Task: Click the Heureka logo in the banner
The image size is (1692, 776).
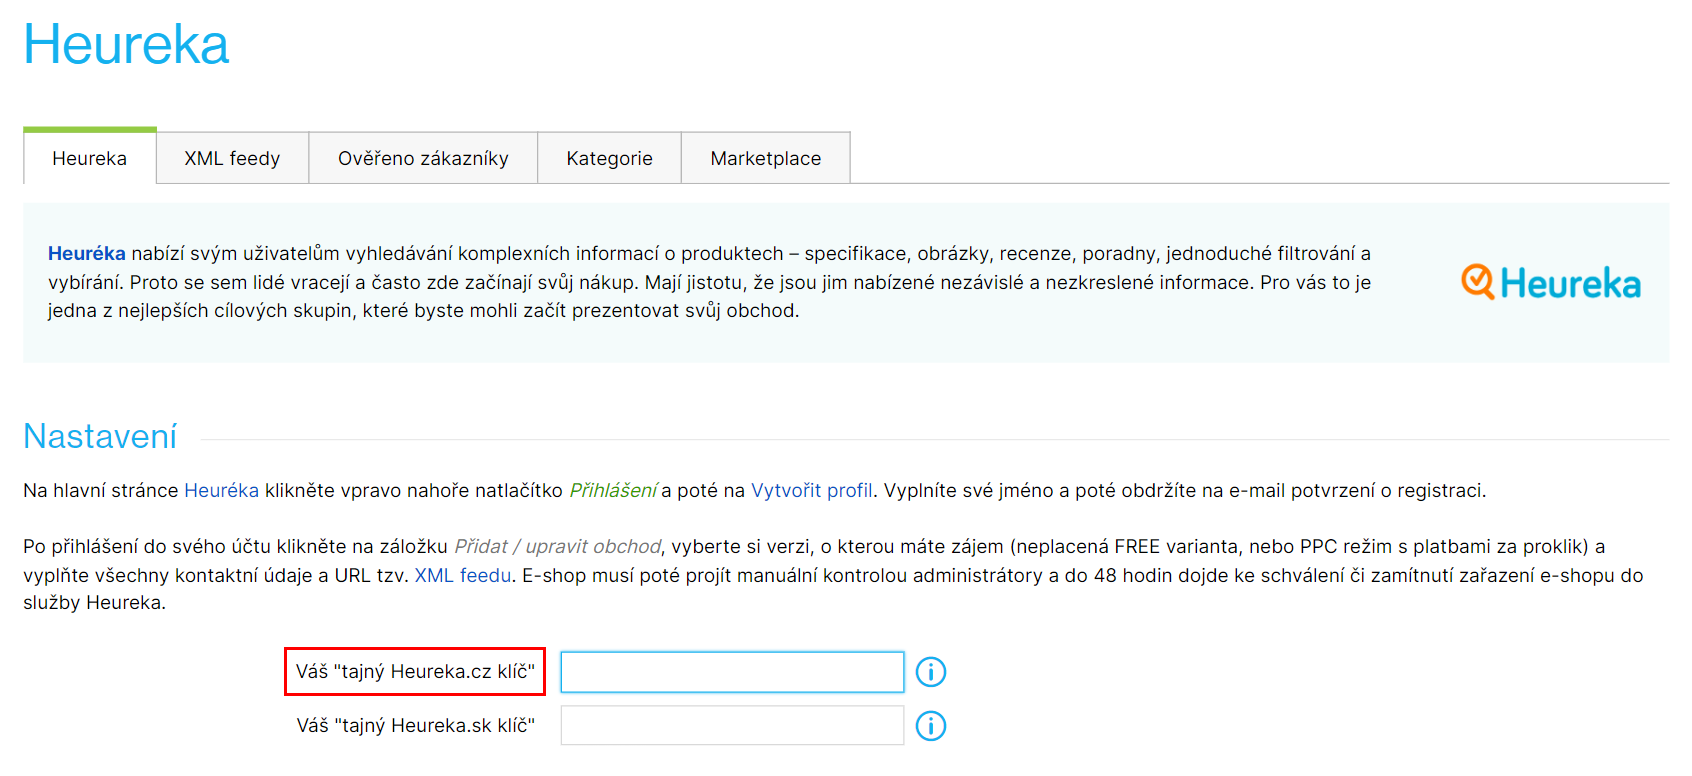Action: pyautogui.click(x=1551, y=283)
